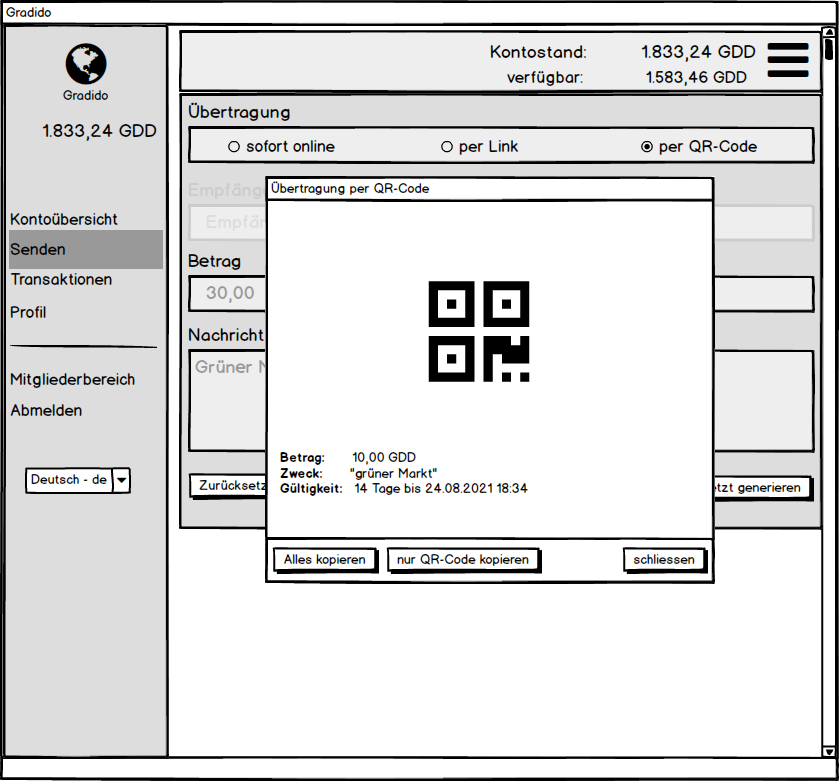Image resolution: width=839 pixels, height=781 pixels.
Task: Click the scroll up arrow on right scrollbar
Action: (829, 33)
